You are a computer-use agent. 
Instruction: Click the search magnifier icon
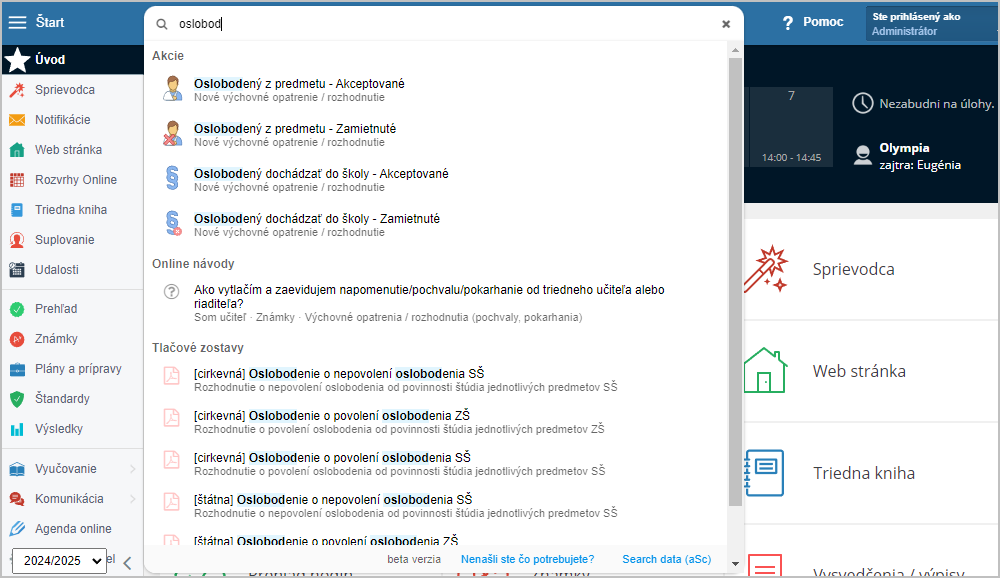coord(162,24)
